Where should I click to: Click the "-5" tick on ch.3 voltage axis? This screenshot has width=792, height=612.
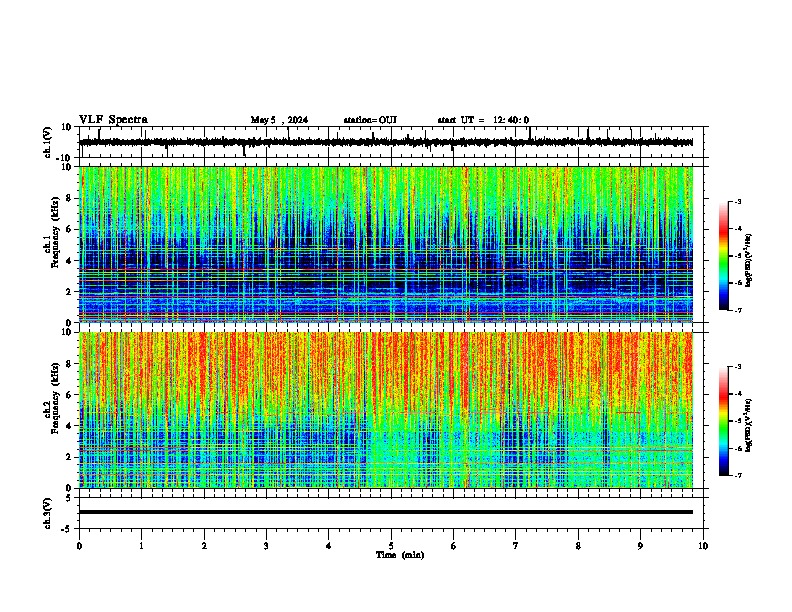click(x=67, y=529)
